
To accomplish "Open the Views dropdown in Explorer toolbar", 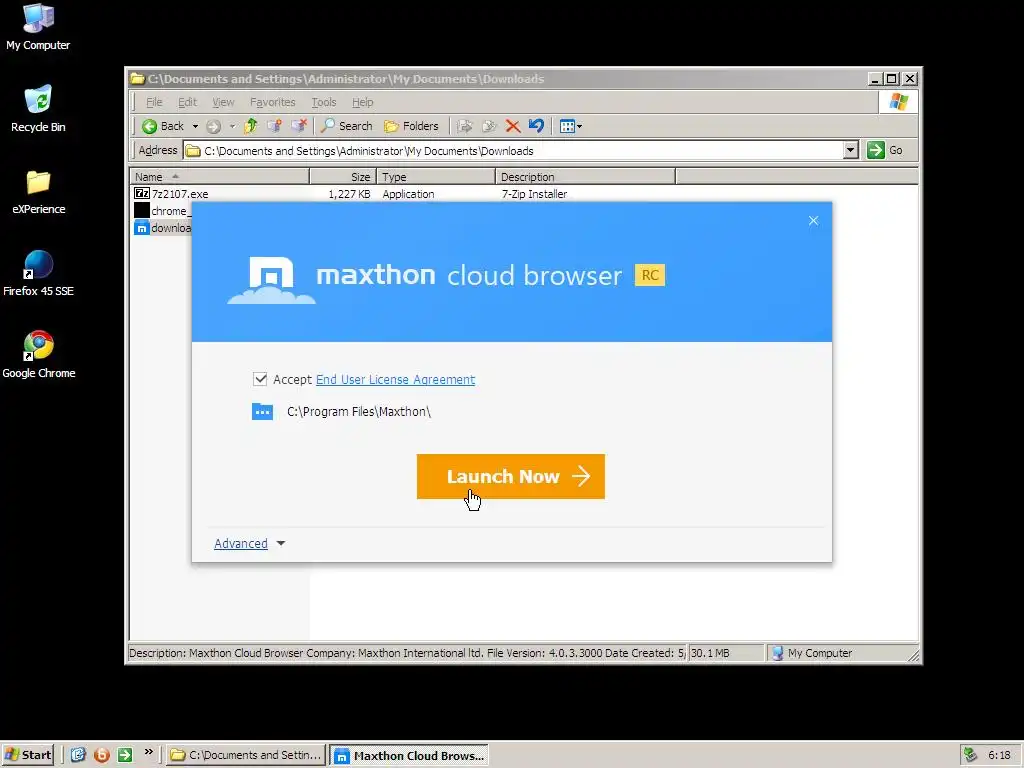I will tap(570, 126).
